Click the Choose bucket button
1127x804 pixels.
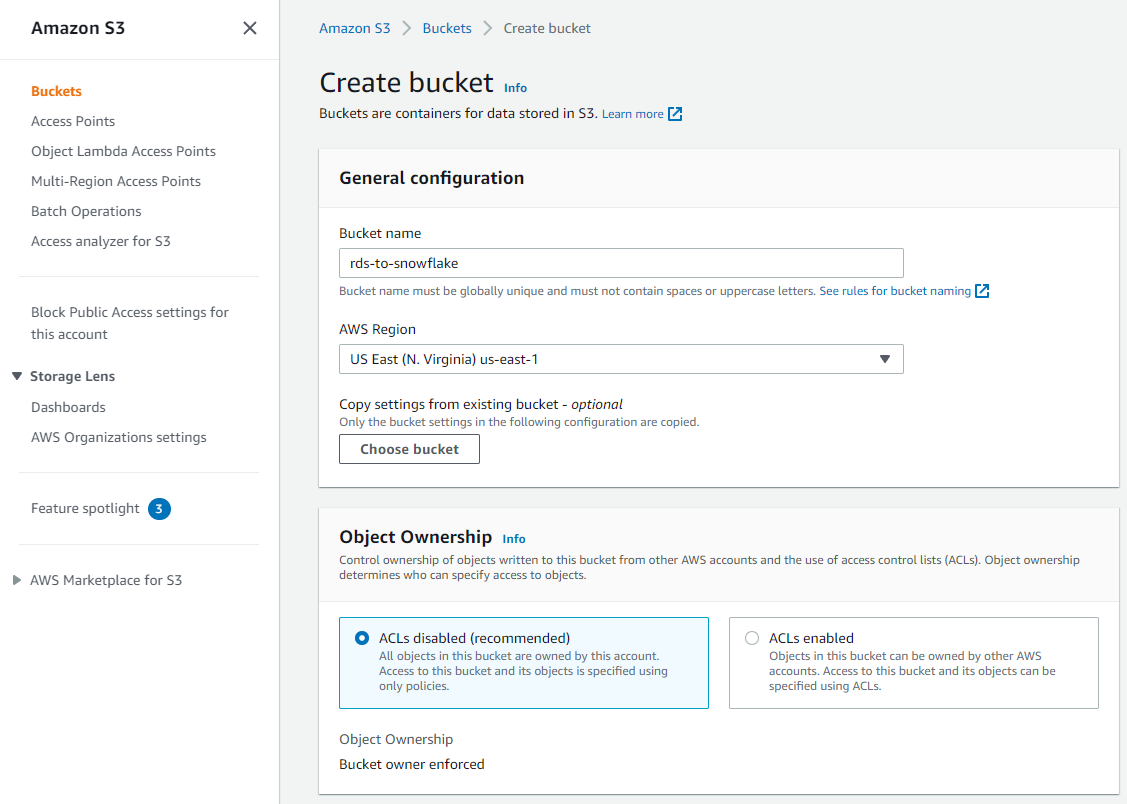[x=409, y=449]
